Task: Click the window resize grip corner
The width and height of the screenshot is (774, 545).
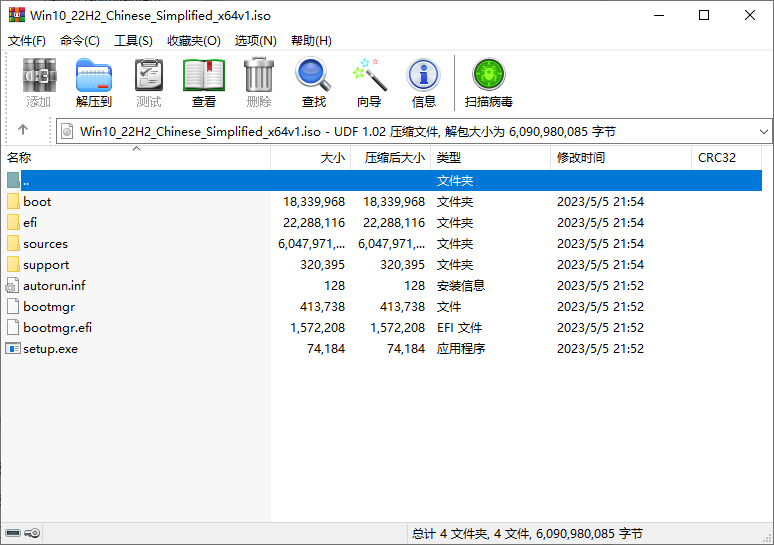Action: 767,538
